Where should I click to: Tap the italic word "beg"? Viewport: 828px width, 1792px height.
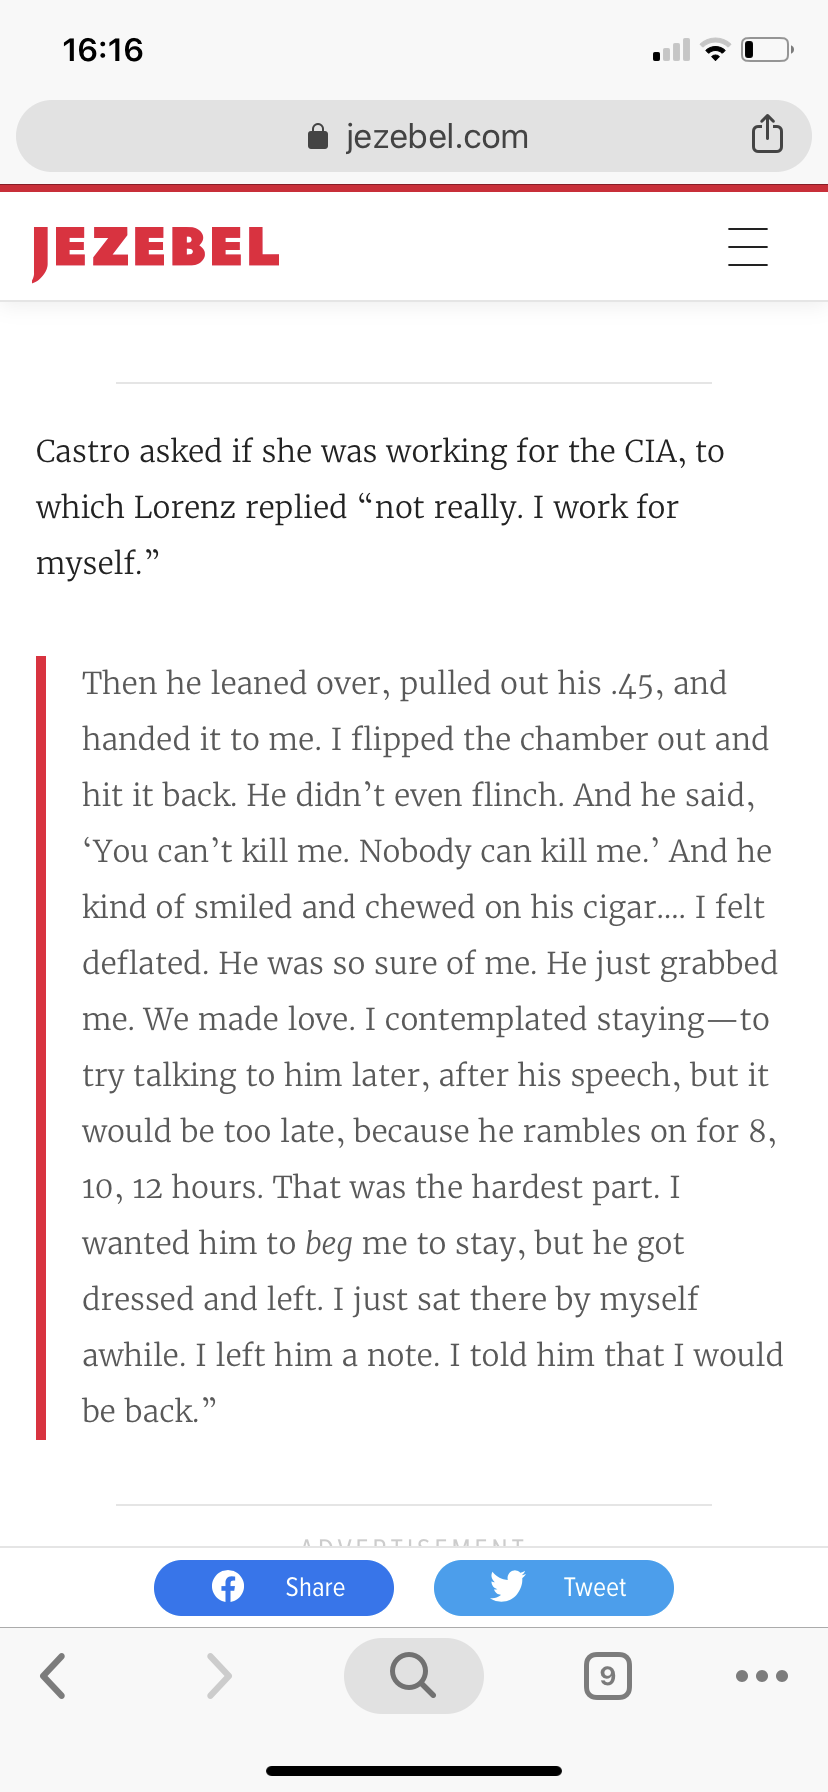(329, 1243)
